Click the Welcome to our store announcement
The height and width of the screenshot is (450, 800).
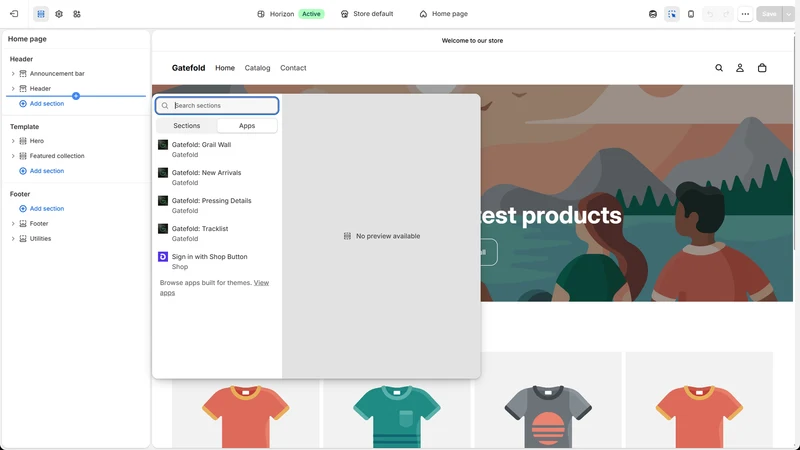pyautogui.click(x=472, y=41)
